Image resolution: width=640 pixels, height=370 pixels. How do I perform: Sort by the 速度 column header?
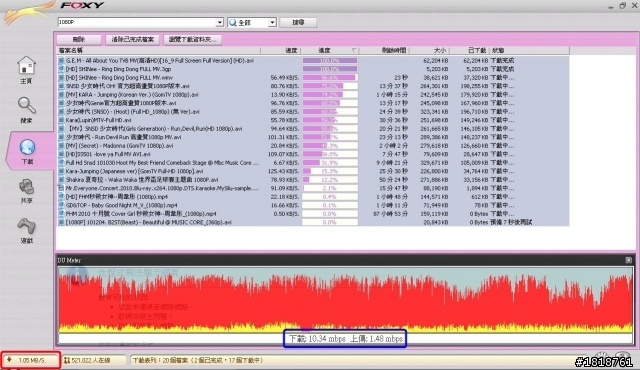(281, 51)
